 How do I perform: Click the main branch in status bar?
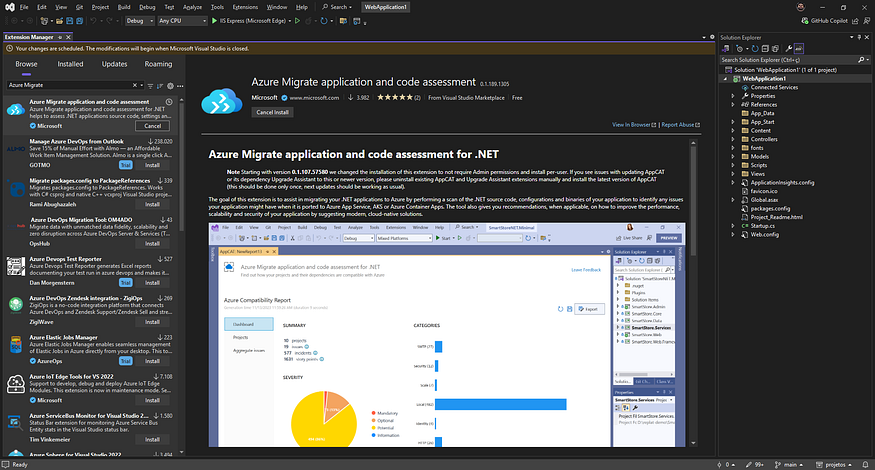(789, 464)
